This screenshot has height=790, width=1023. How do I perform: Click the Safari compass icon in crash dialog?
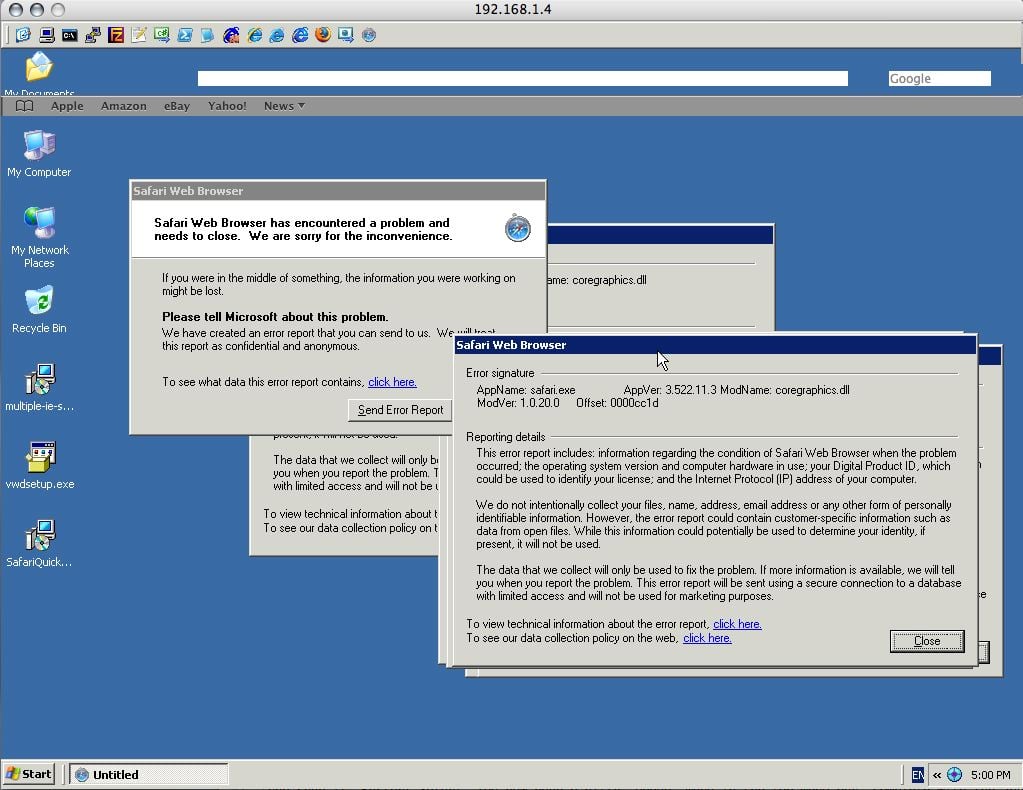point(517,228)
